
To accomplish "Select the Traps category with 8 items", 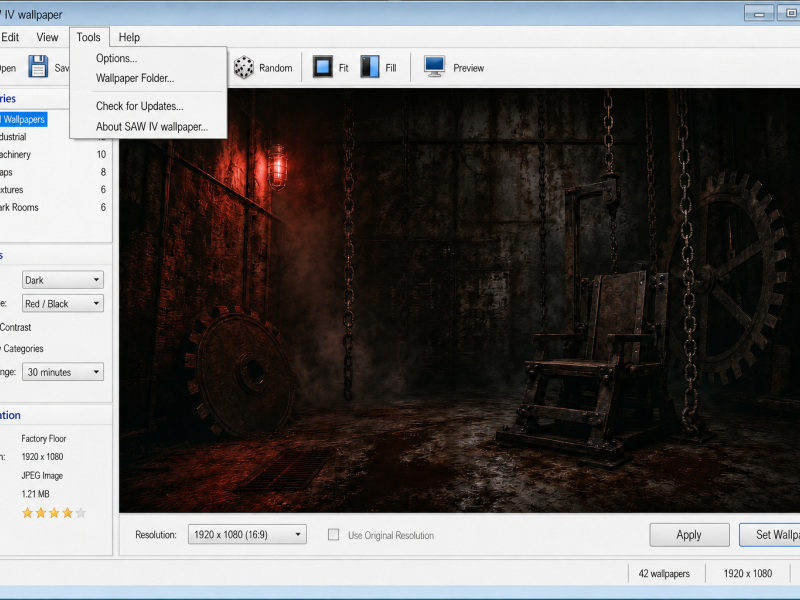I will (x=55, y=172).
